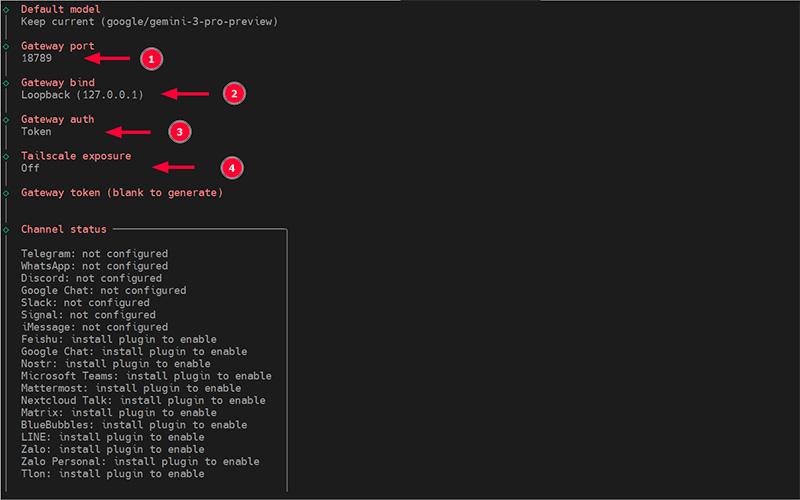Click the Loopback (127.0.0.1) bind value

point(82,95)
